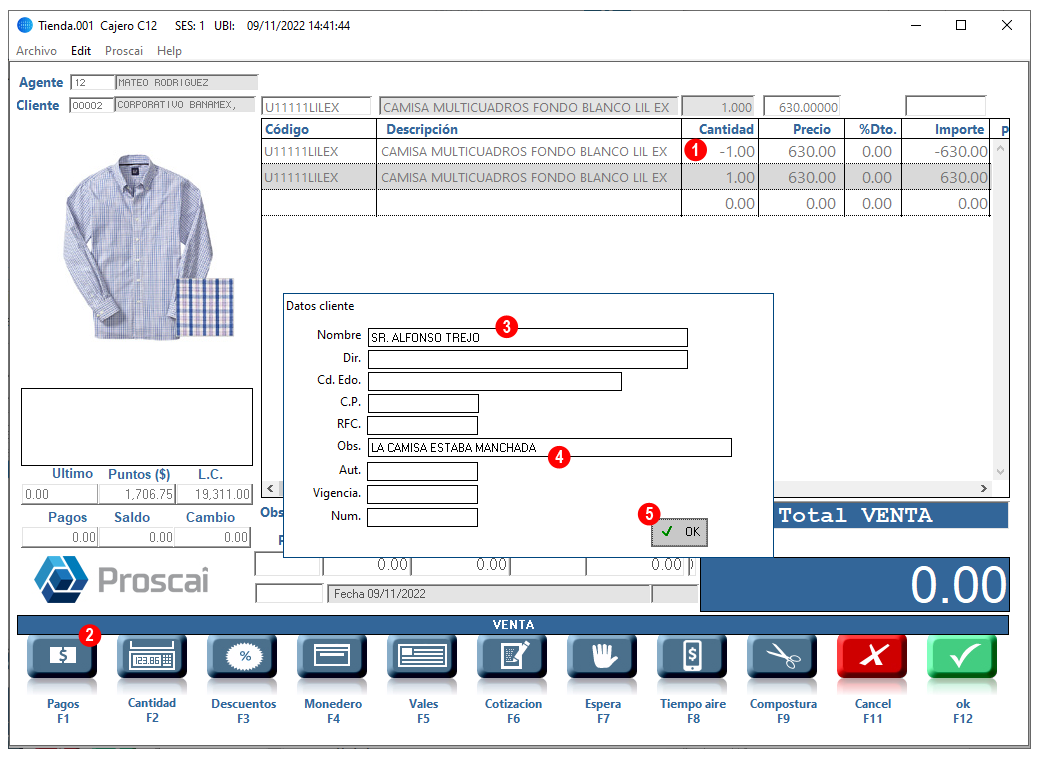
Task: Click the Ultimo value field 0.00
Action: tap(60, 495)
